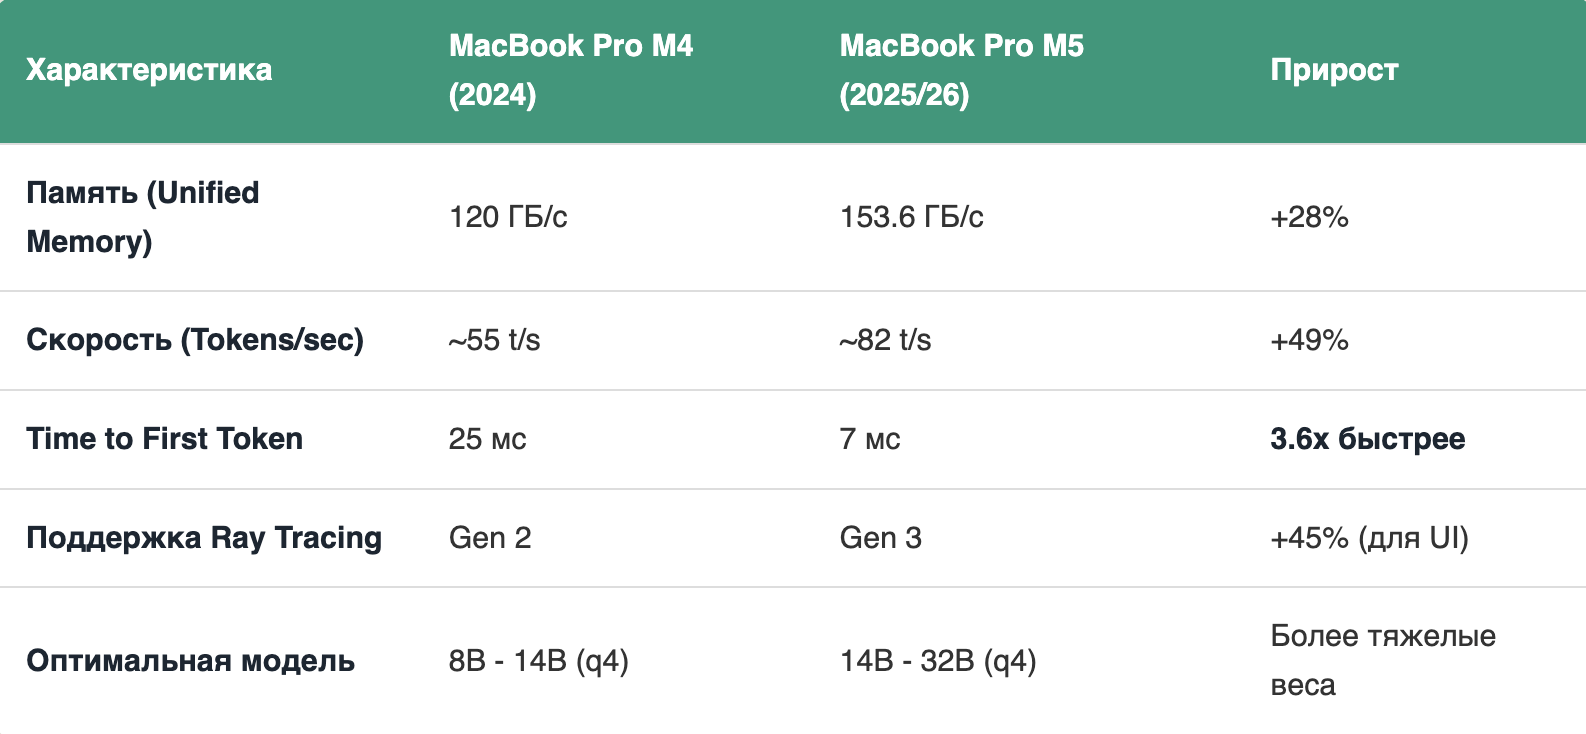This screenshot has width=1586, height=734.
Task: Select the "+45% (для UI)" cell
Action: coord(1369,538)
